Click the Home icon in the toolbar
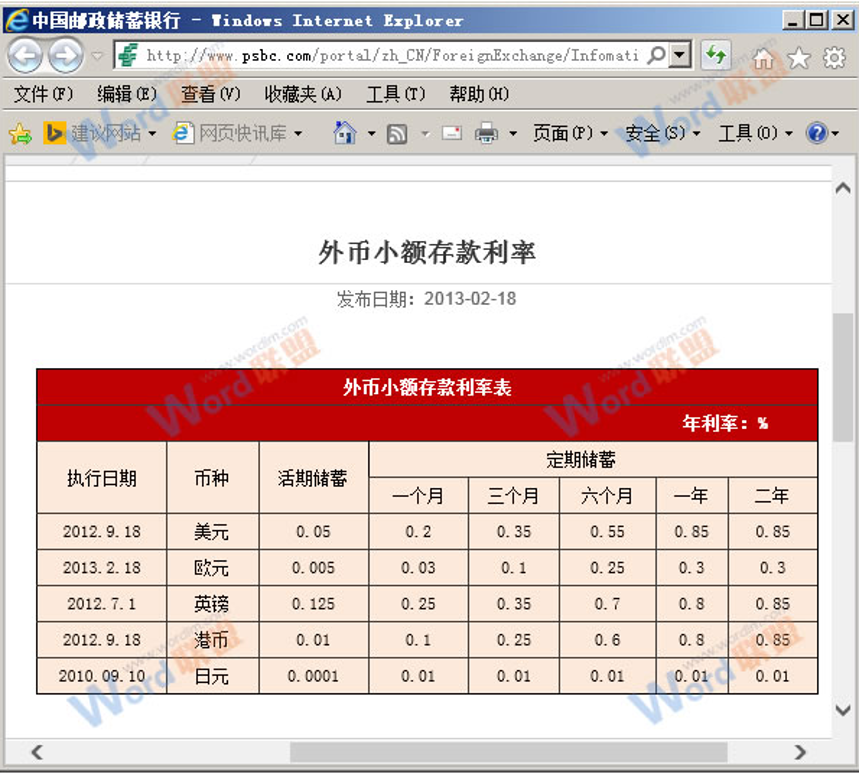The width and height of the screenshot is (859, 774). coord(763,57)
